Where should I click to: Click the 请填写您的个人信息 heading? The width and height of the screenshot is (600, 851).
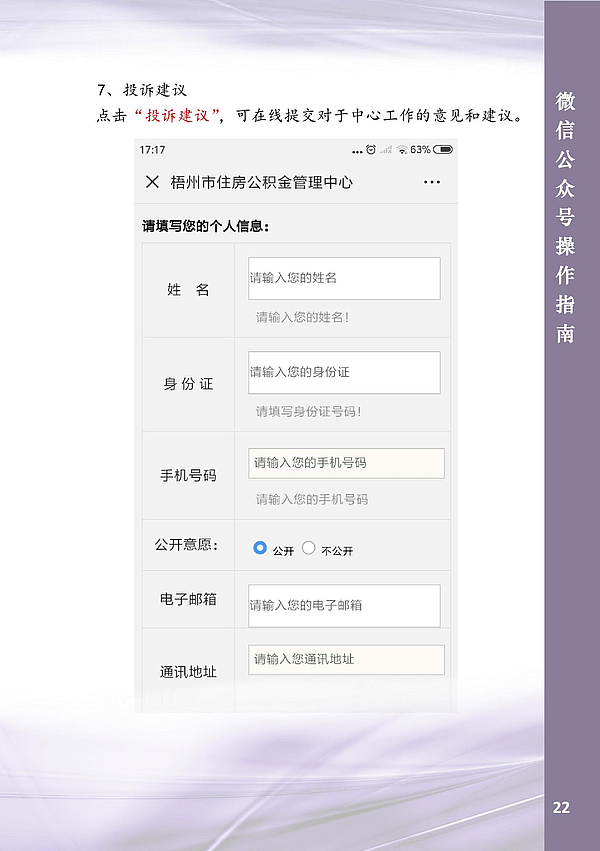tap(206, 226)
